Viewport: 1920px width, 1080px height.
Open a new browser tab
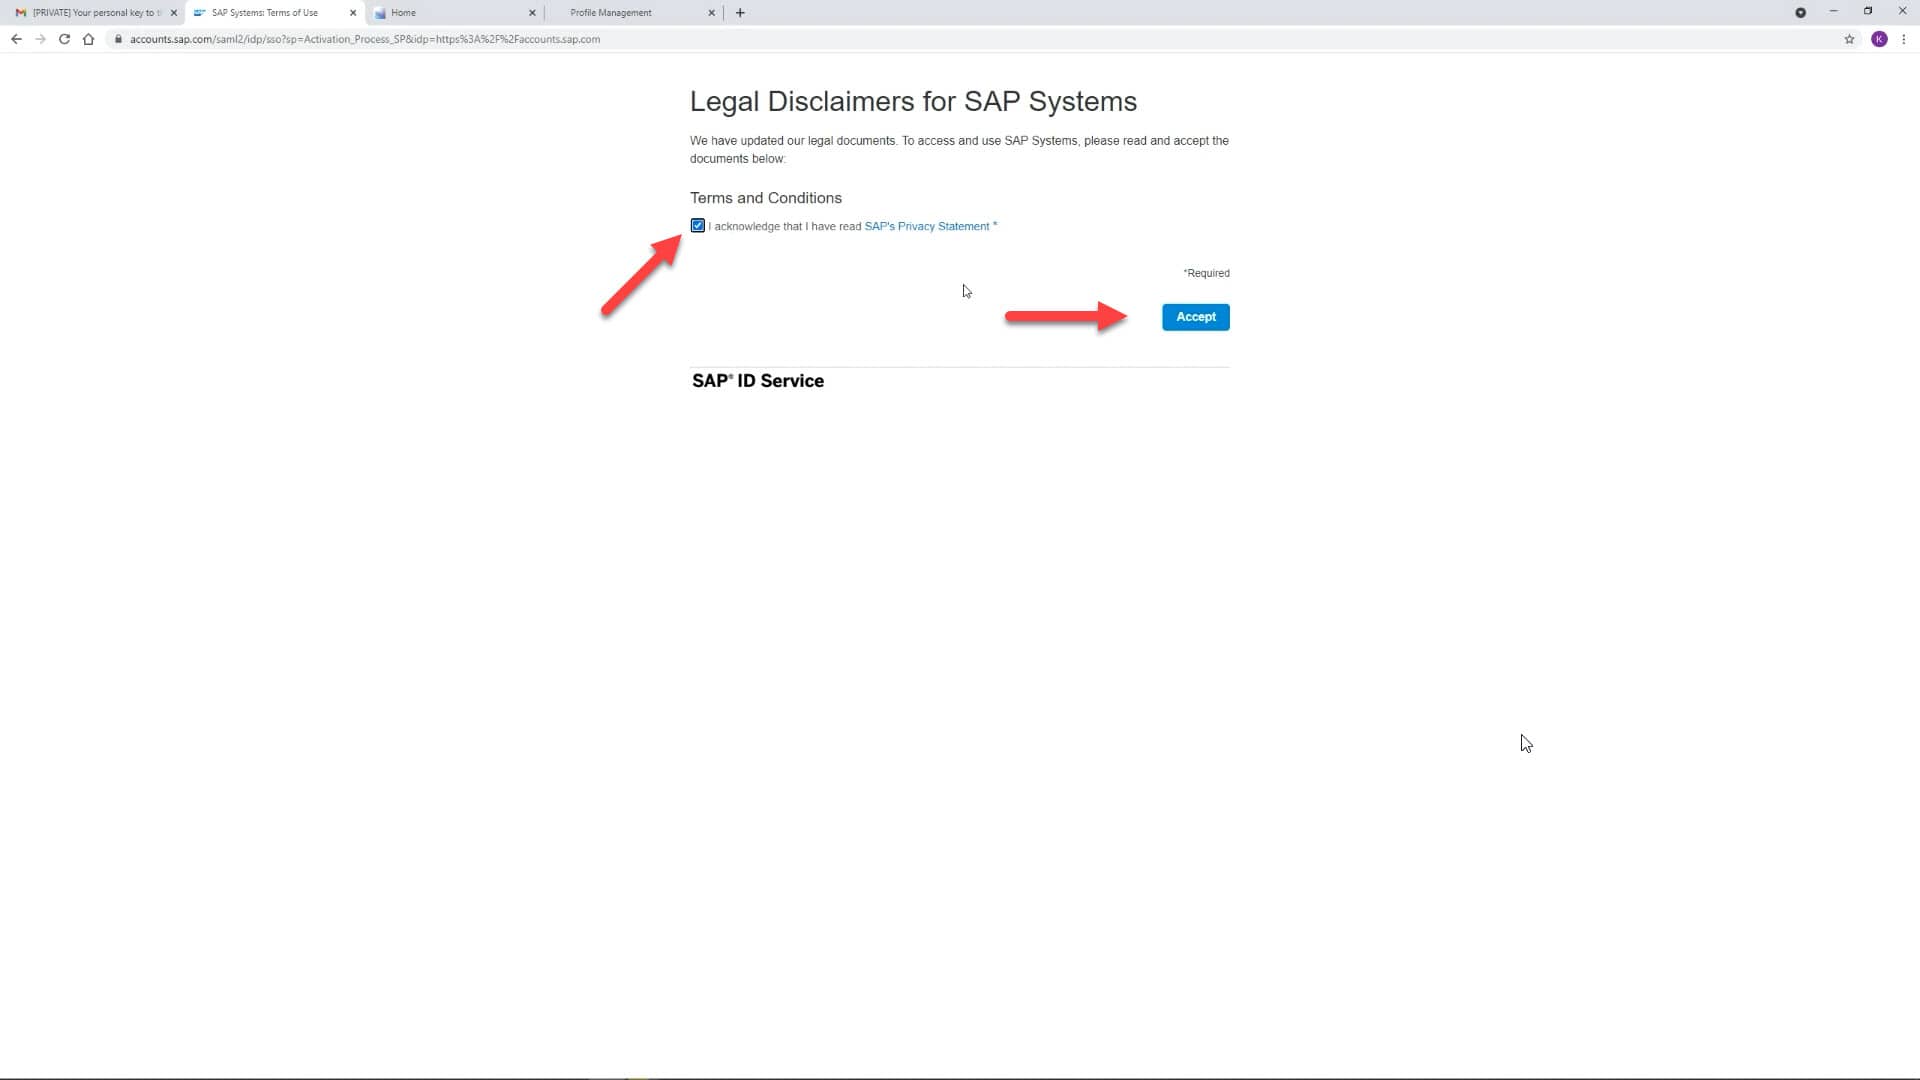[740, 13]
